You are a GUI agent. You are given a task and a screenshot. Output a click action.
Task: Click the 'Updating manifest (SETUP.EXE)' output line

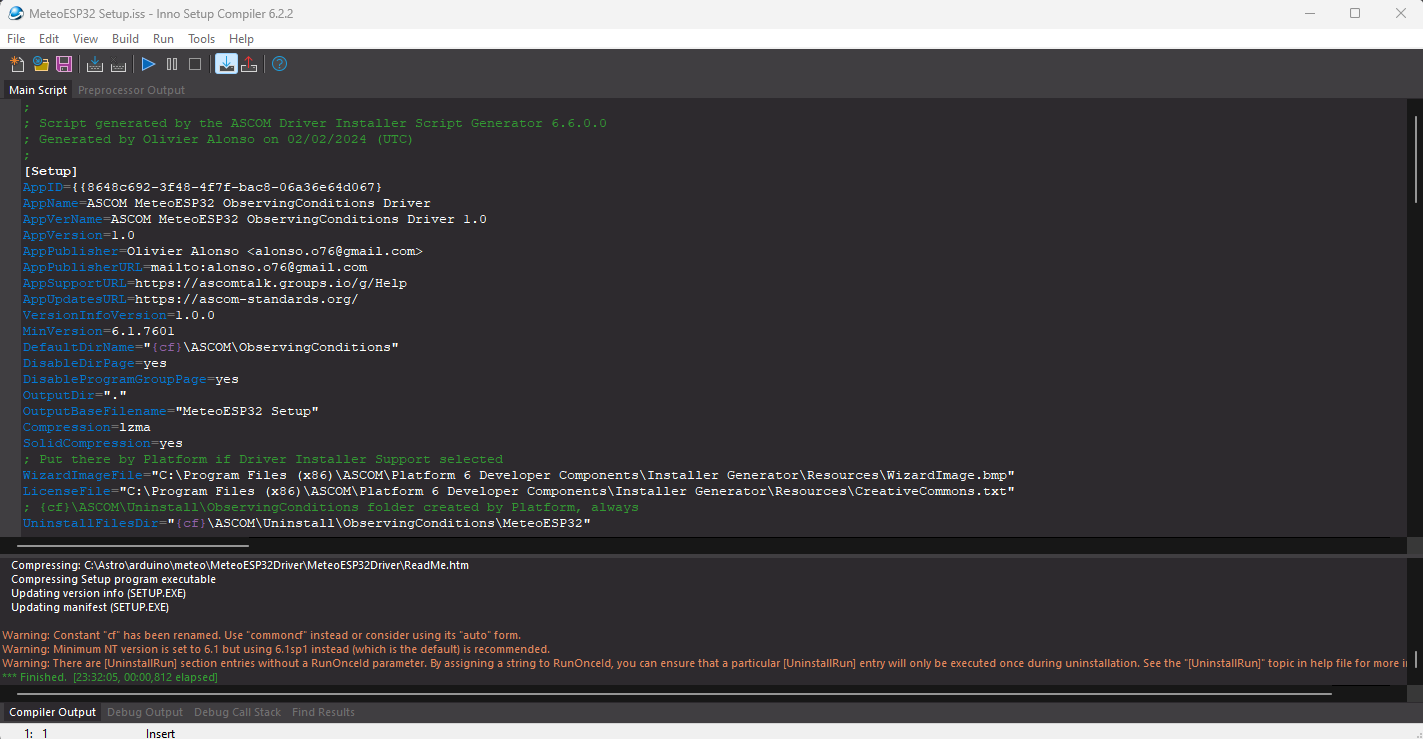click(x=90, y=607)
